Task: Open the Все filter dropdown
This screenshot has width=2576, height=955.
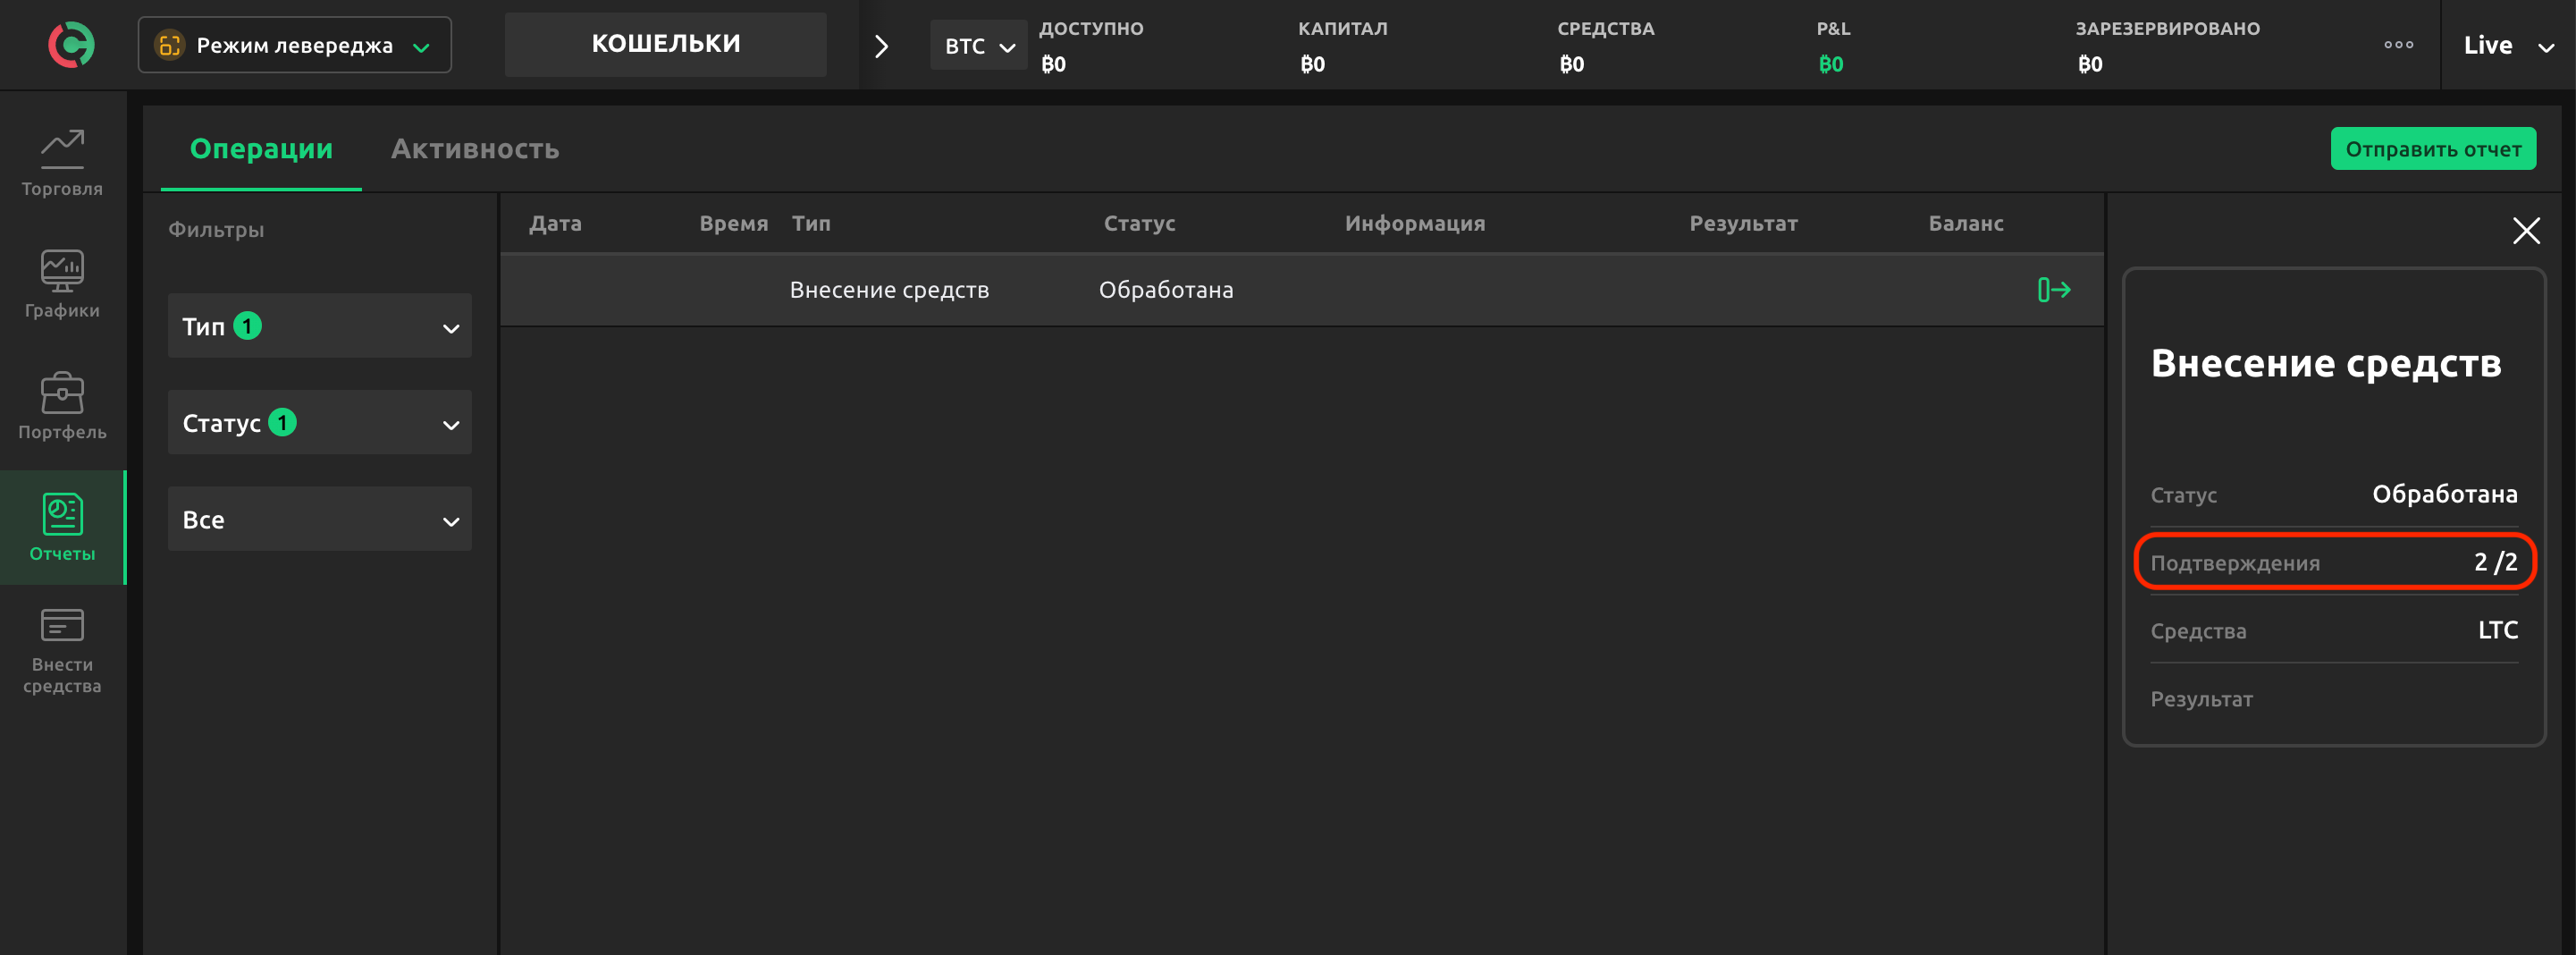Action: pos(319,519)
